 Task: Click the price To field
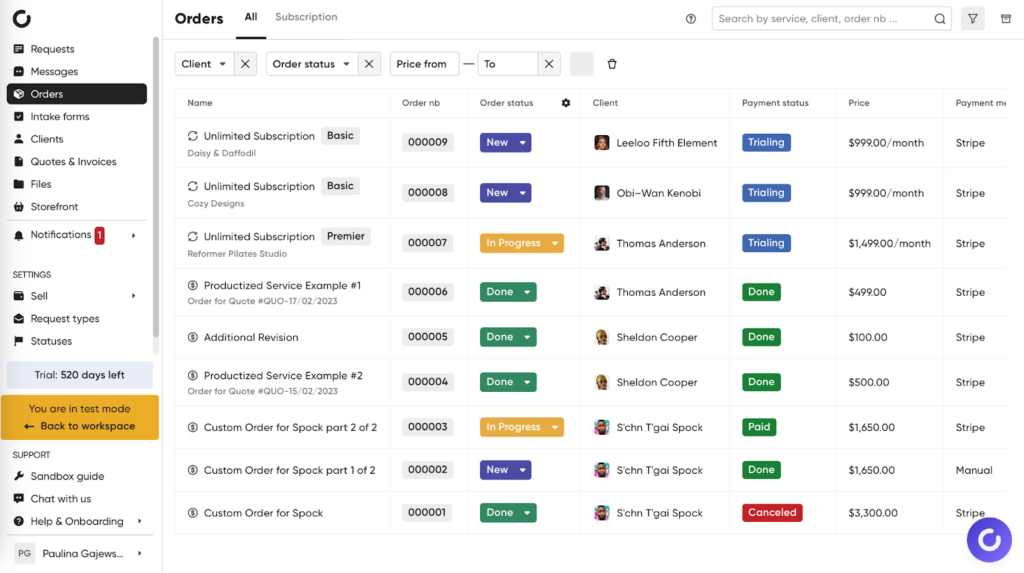(507, 64)
